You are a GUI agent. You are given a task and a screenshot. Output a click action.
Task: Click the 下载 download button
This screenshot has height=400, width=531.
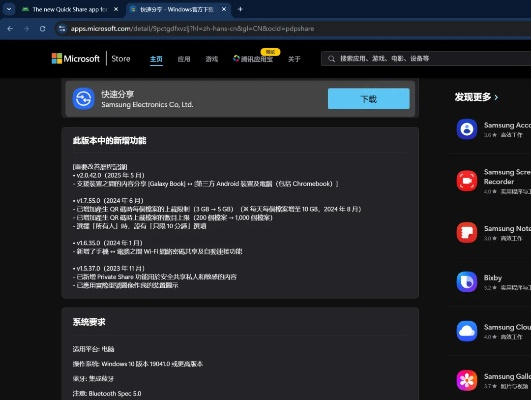(368, 99)
